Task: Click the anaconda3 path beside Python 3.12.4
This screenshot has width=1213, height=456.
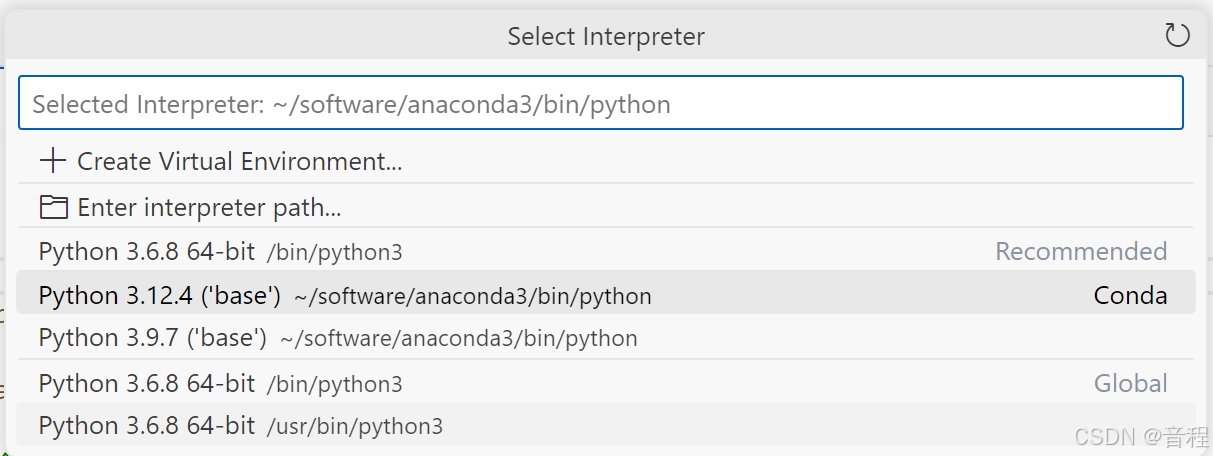Action: coord(472,297)
